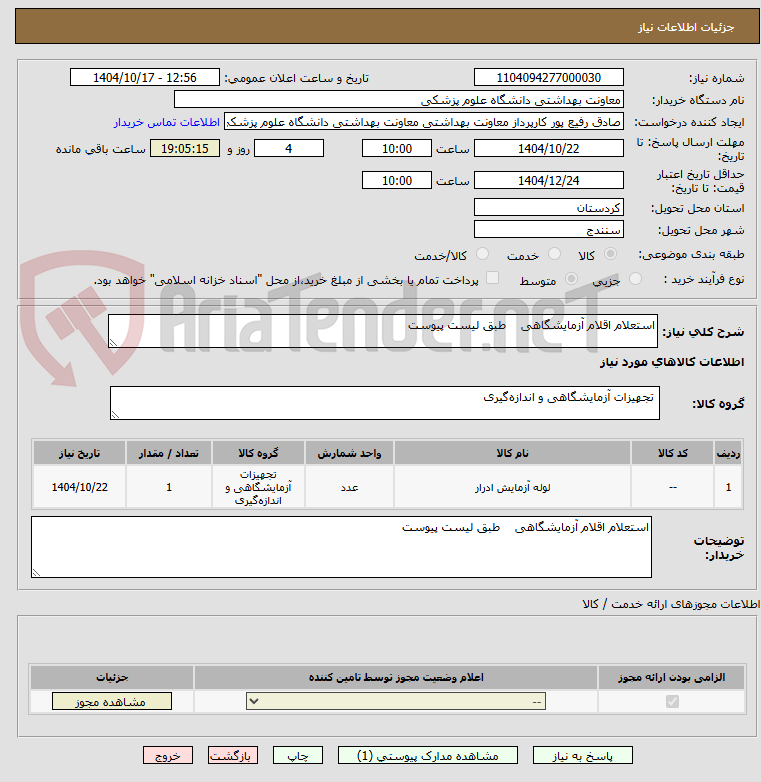Click the بازگشت back button
Screen dimensions: 761x782
coord(233,756)
